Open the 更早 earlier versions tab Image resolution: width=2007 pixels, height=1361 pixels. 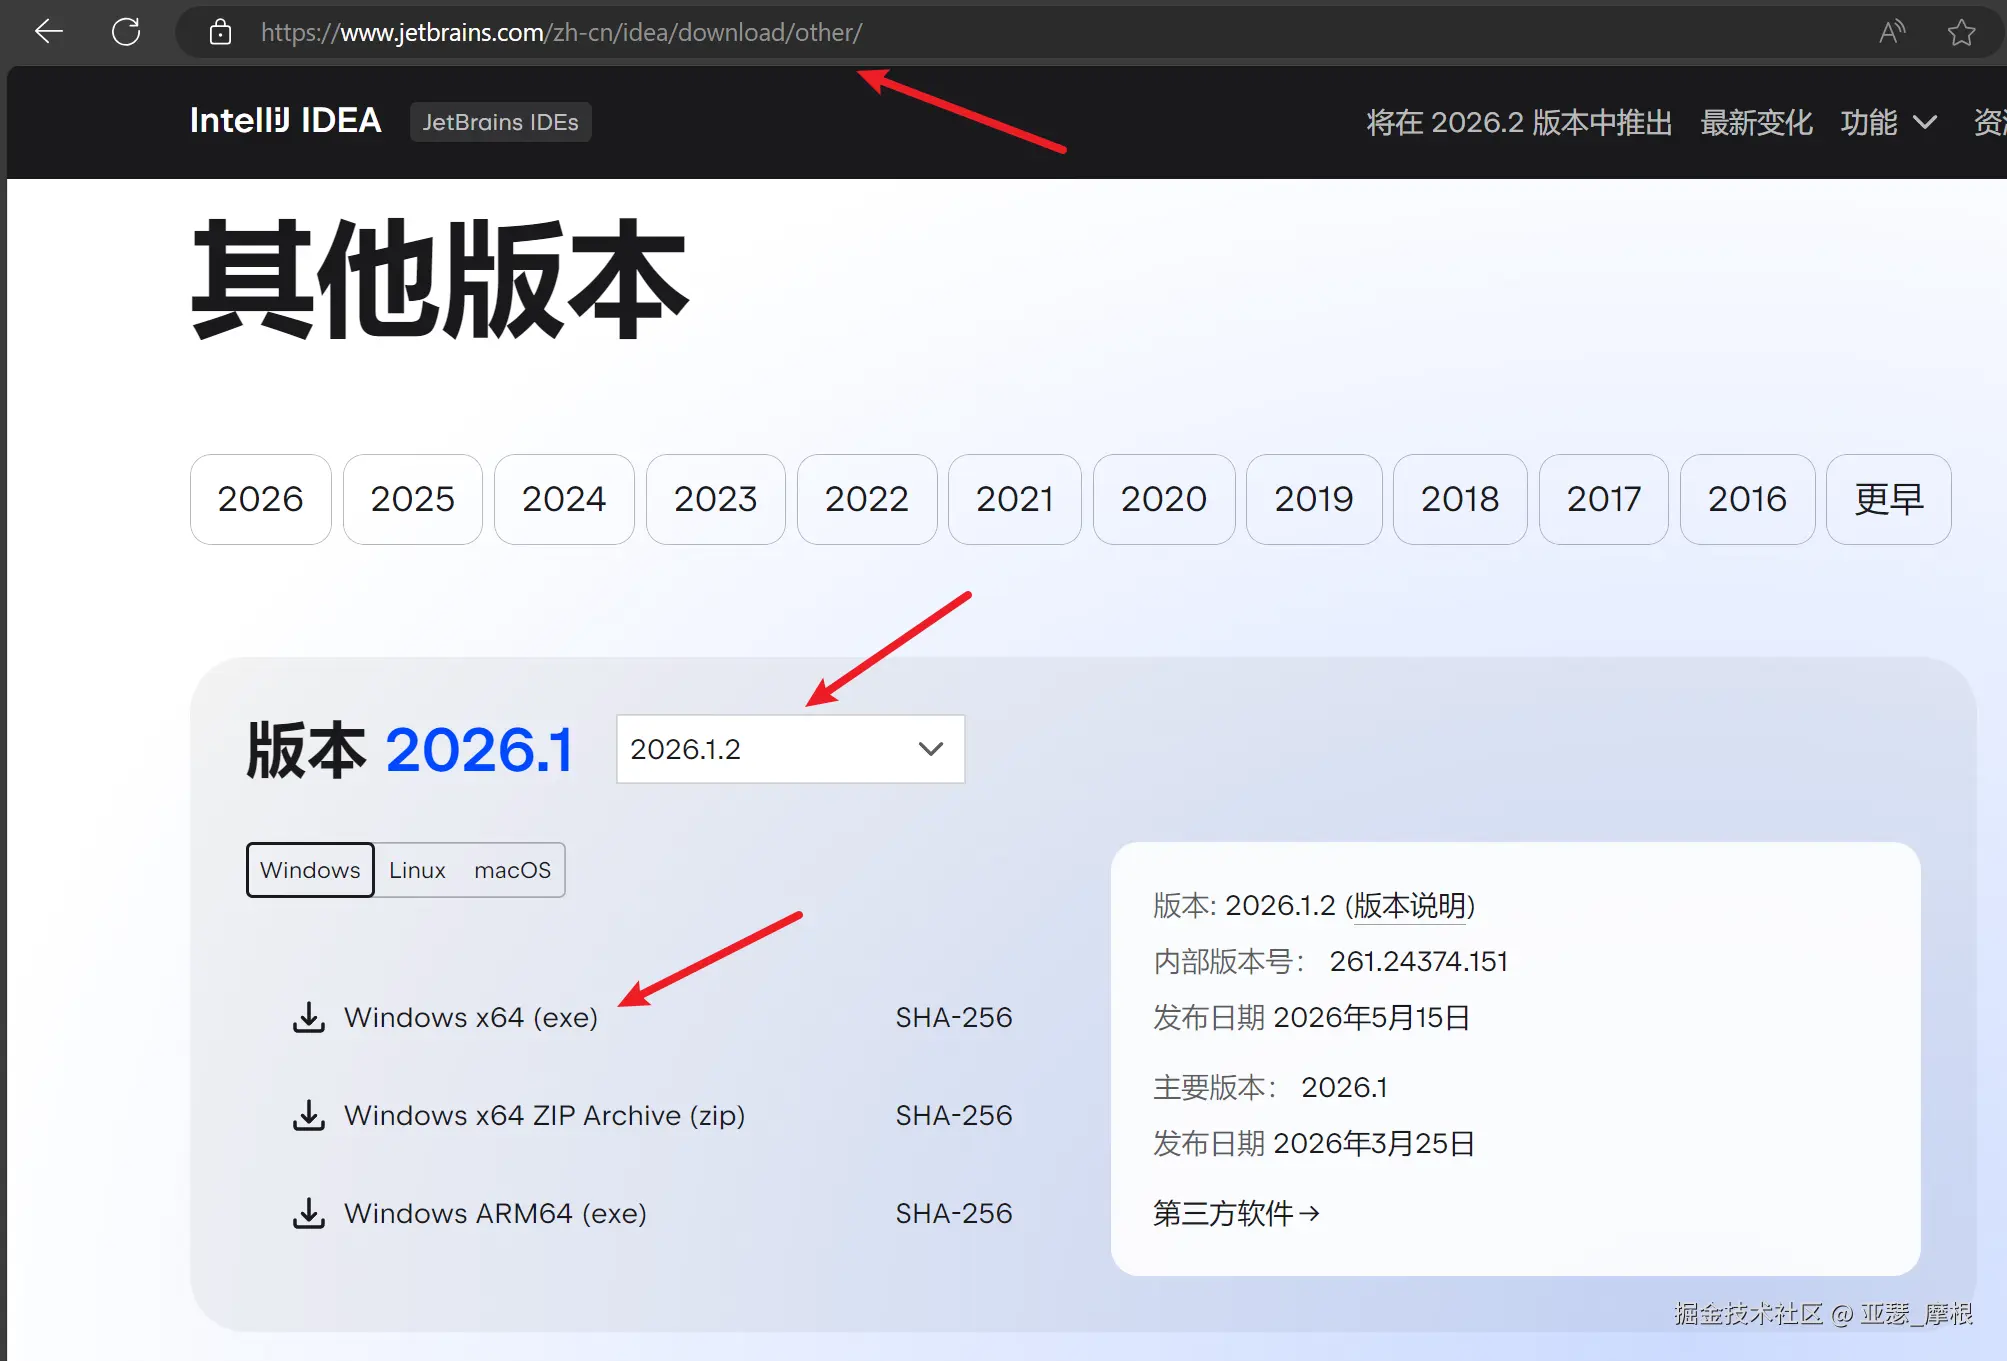[x=1888, y=499]
